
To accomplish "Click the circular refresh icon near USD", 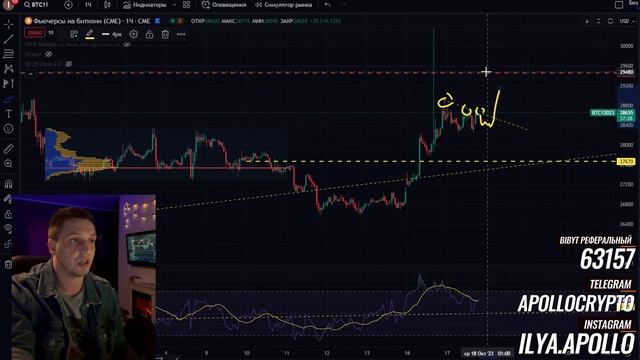I will point(610,21).
